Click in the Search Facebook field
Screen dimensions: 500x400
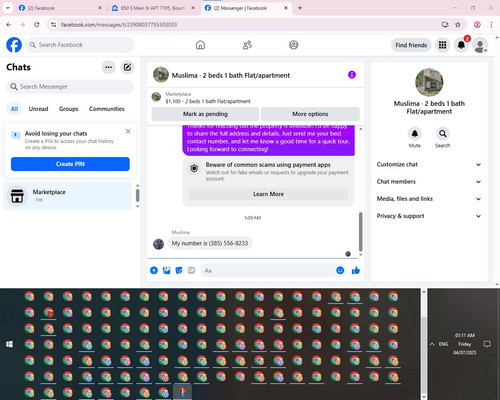[x=80, y=45]
